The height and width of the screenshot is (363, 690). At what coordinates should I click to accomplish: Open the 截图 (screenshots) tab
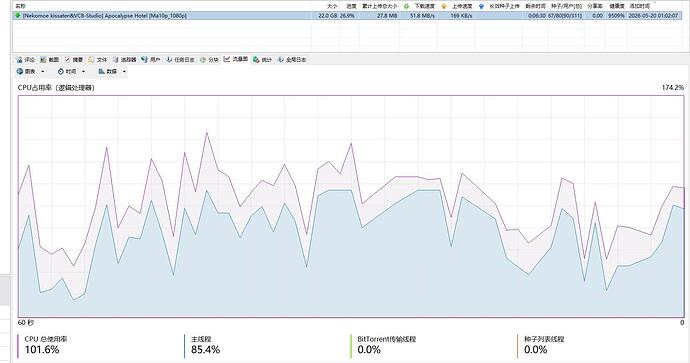coord(50,59)
